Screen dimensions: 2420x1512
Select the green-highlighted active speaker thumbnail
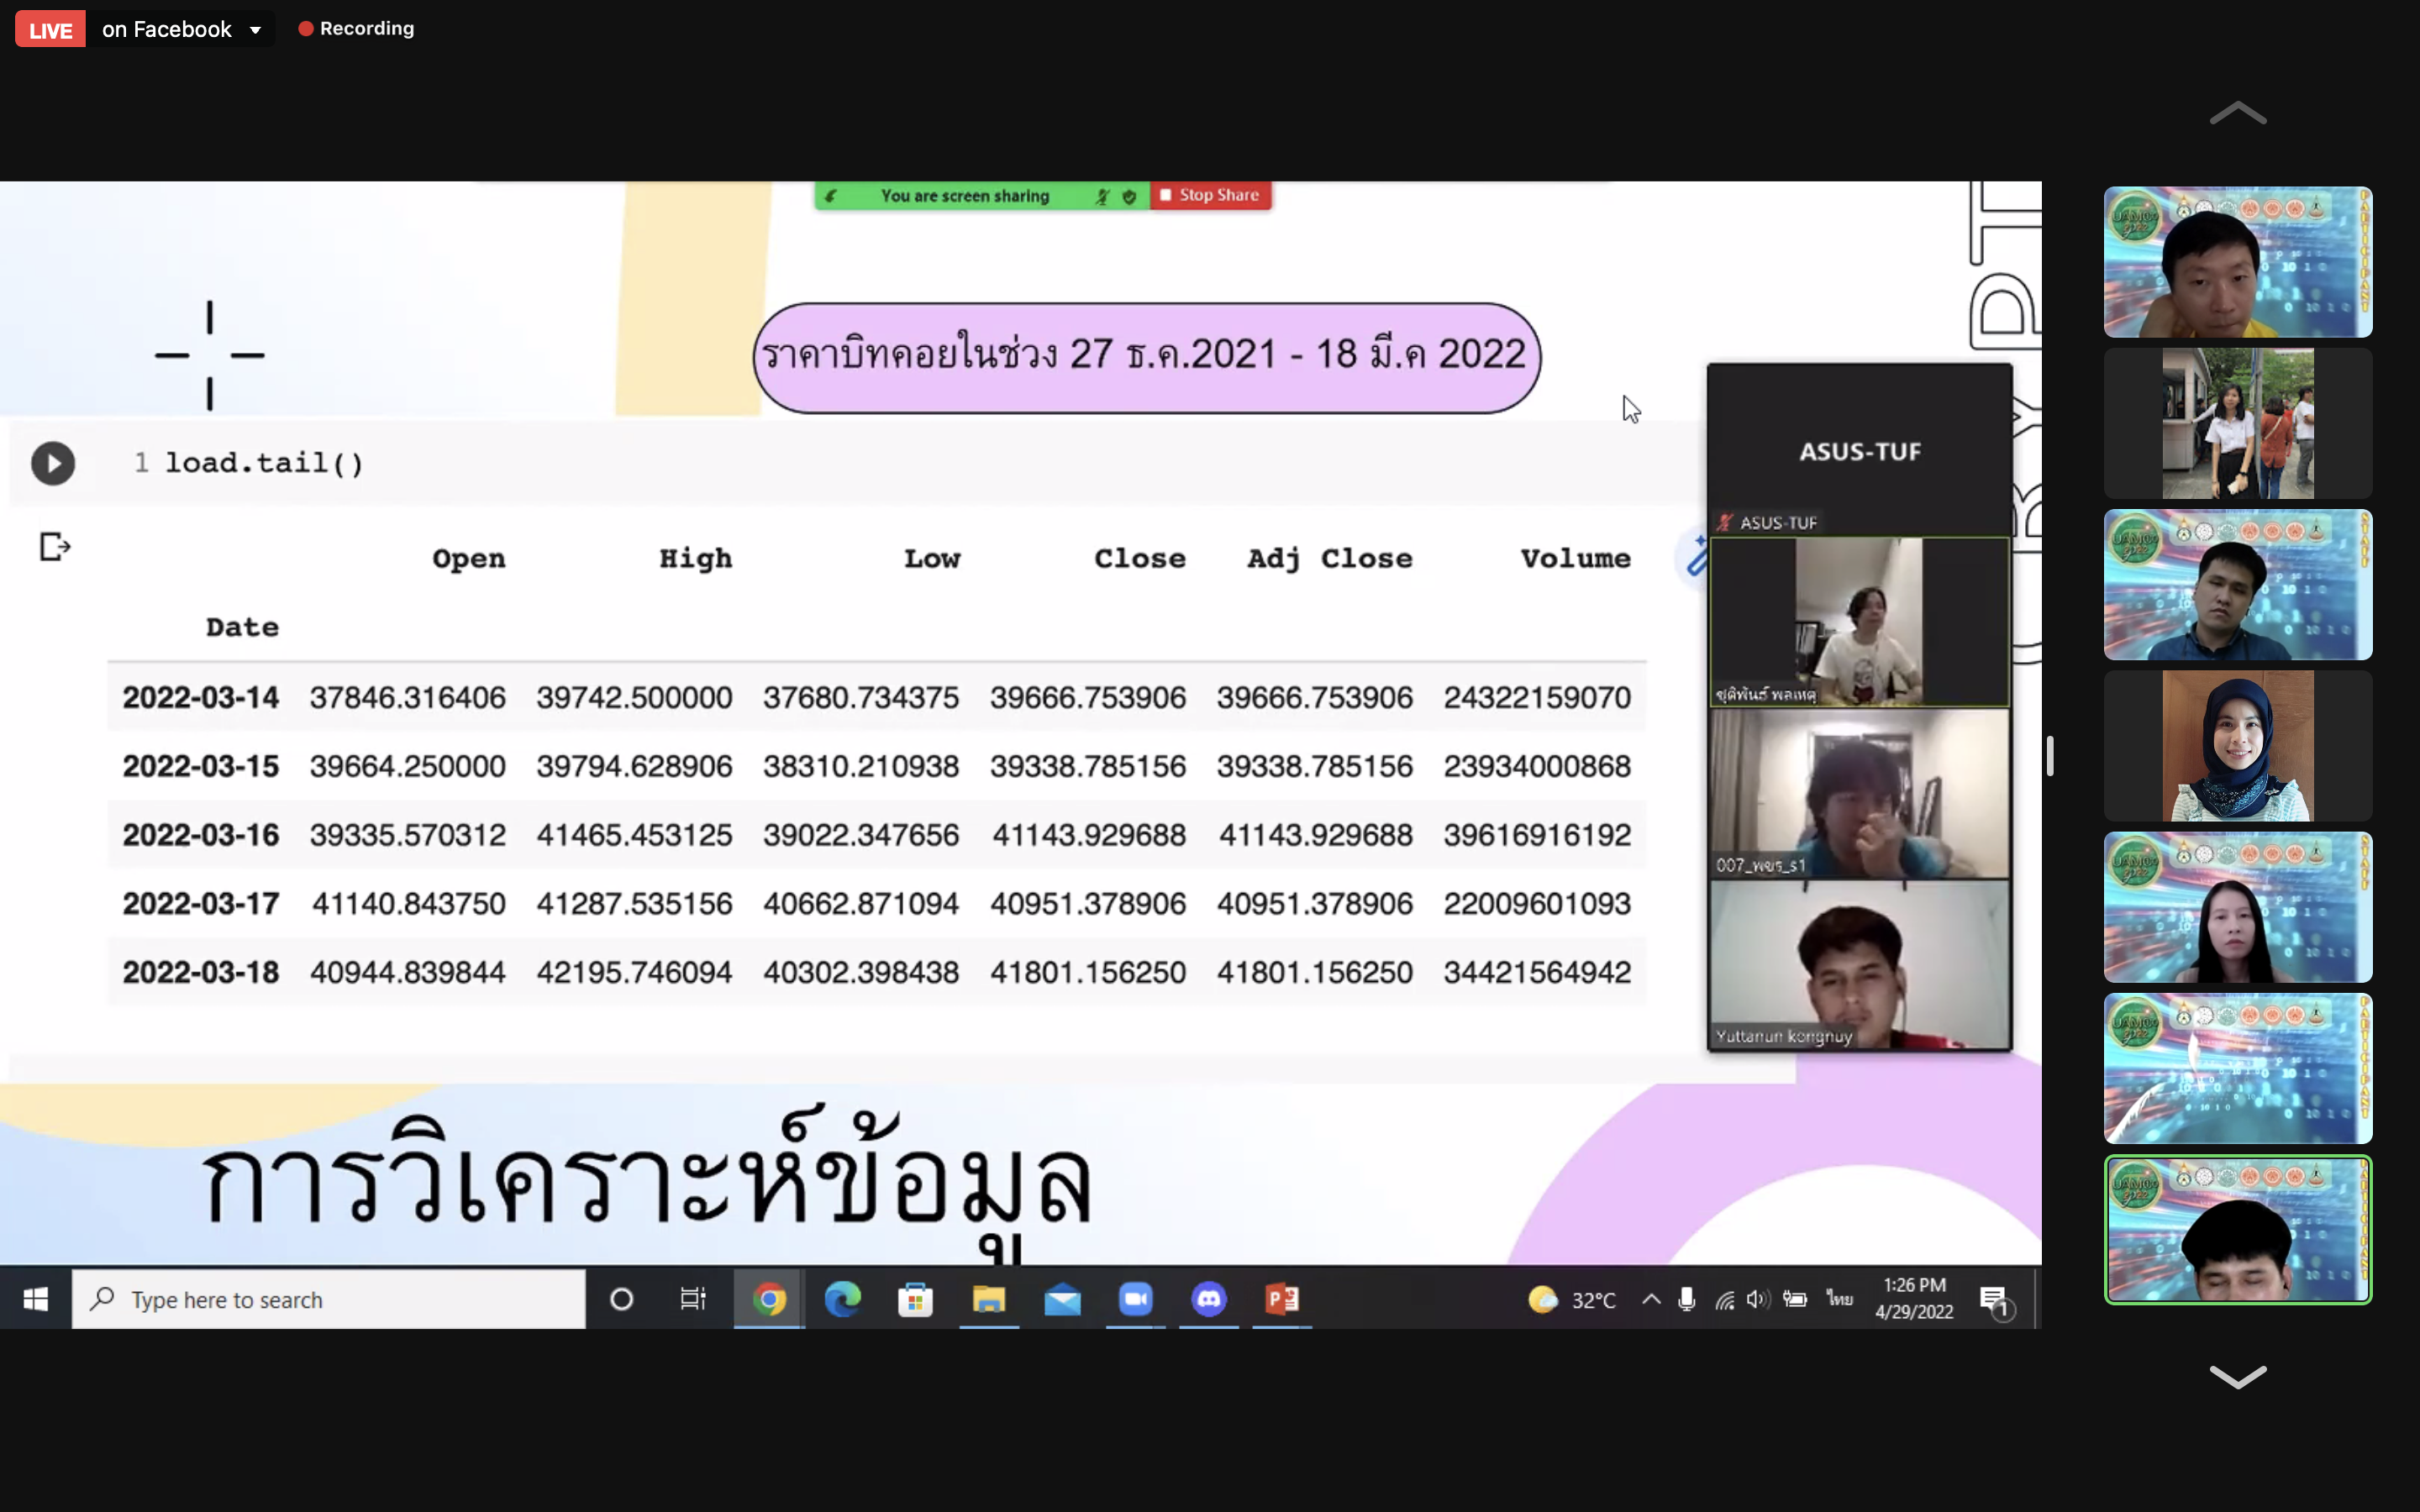tap(2238, 1230)
